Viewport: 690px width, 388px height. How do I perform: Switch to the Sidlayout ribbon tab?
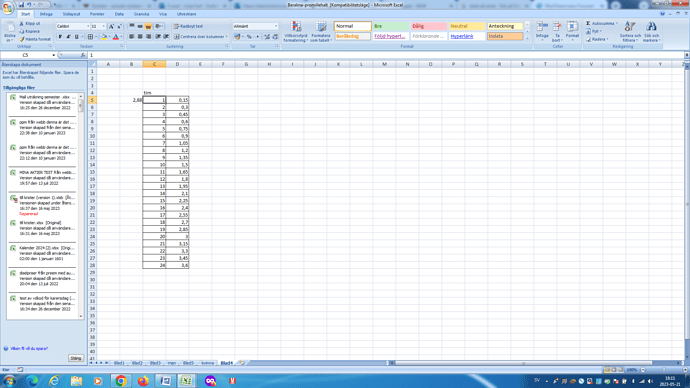coord(71,14)
